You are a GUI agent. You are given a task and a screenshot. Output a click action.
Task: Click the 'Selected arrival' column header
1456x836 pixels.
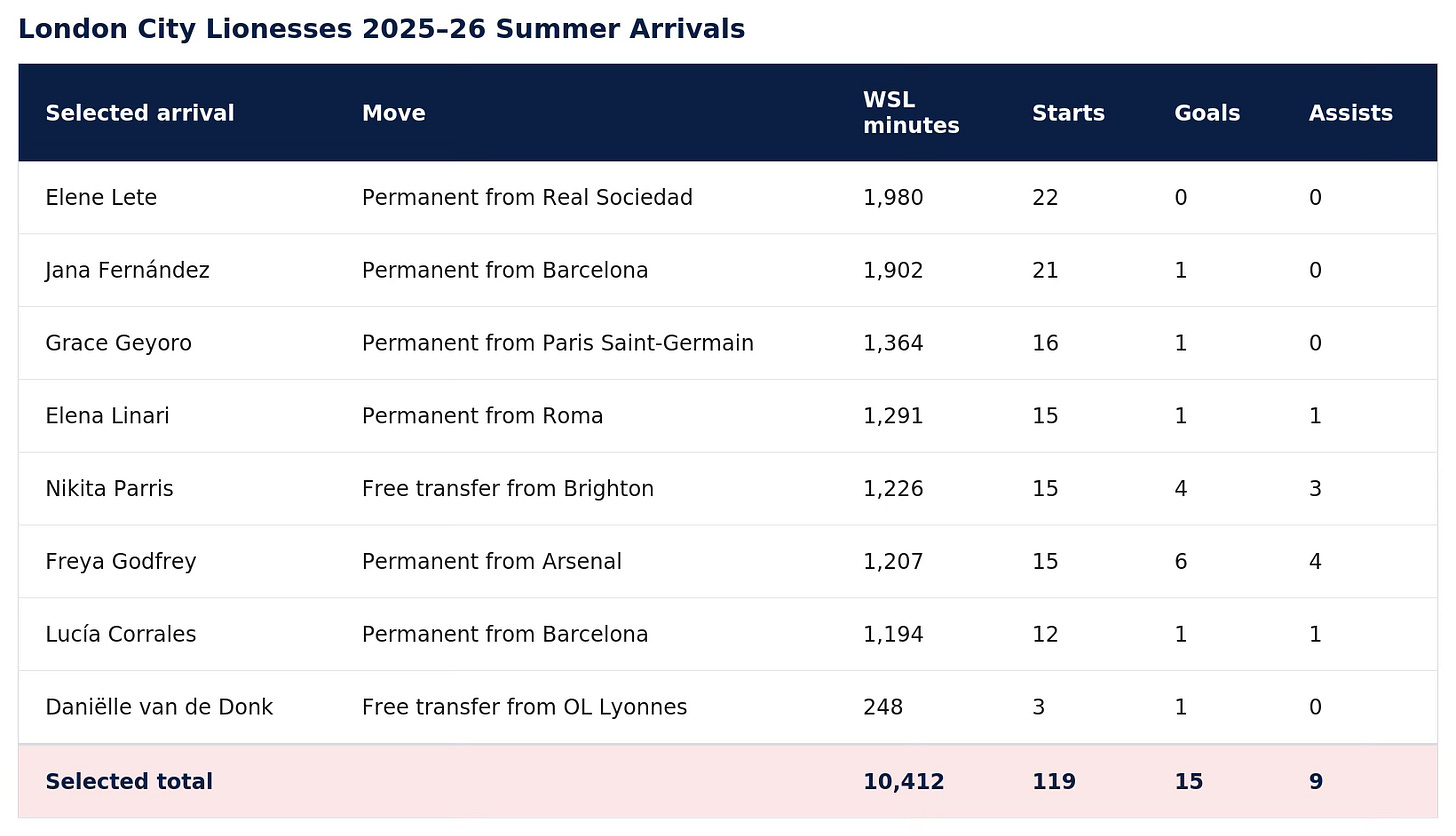click(140, 114)
